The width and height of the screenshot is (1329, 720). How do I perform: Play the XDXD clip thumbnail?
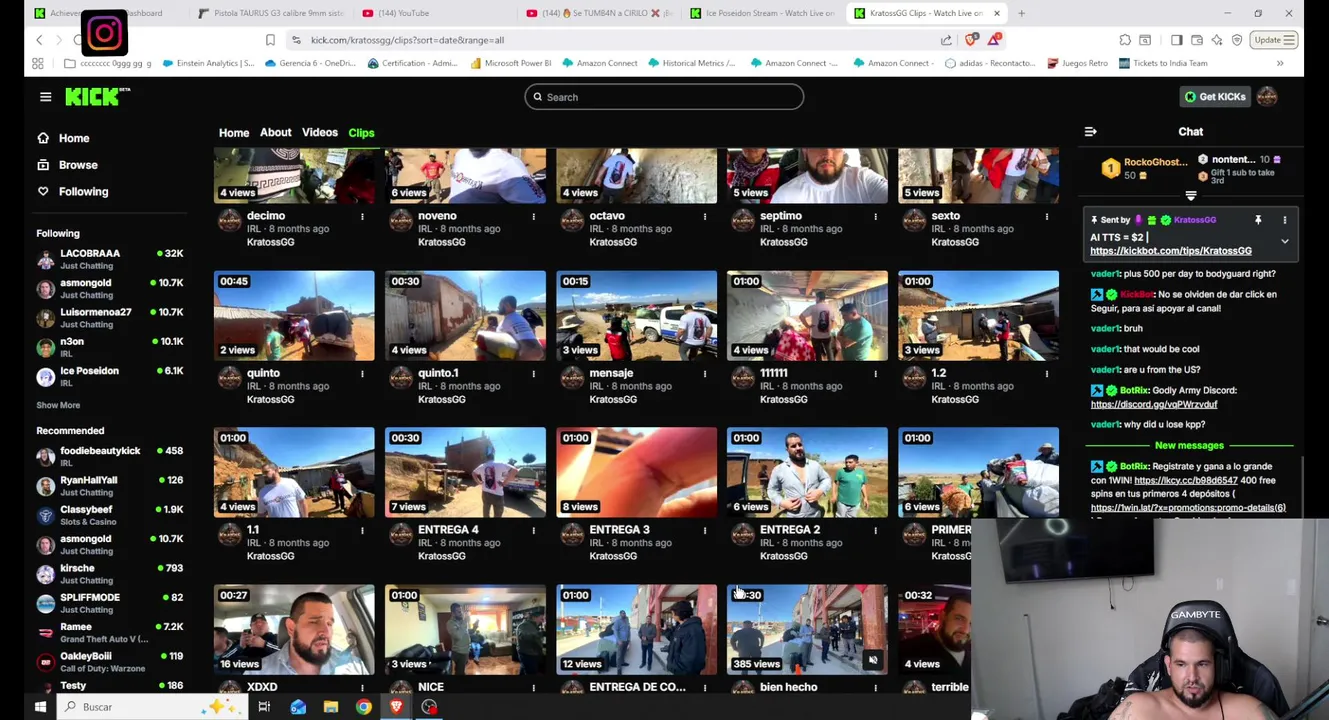294,630
